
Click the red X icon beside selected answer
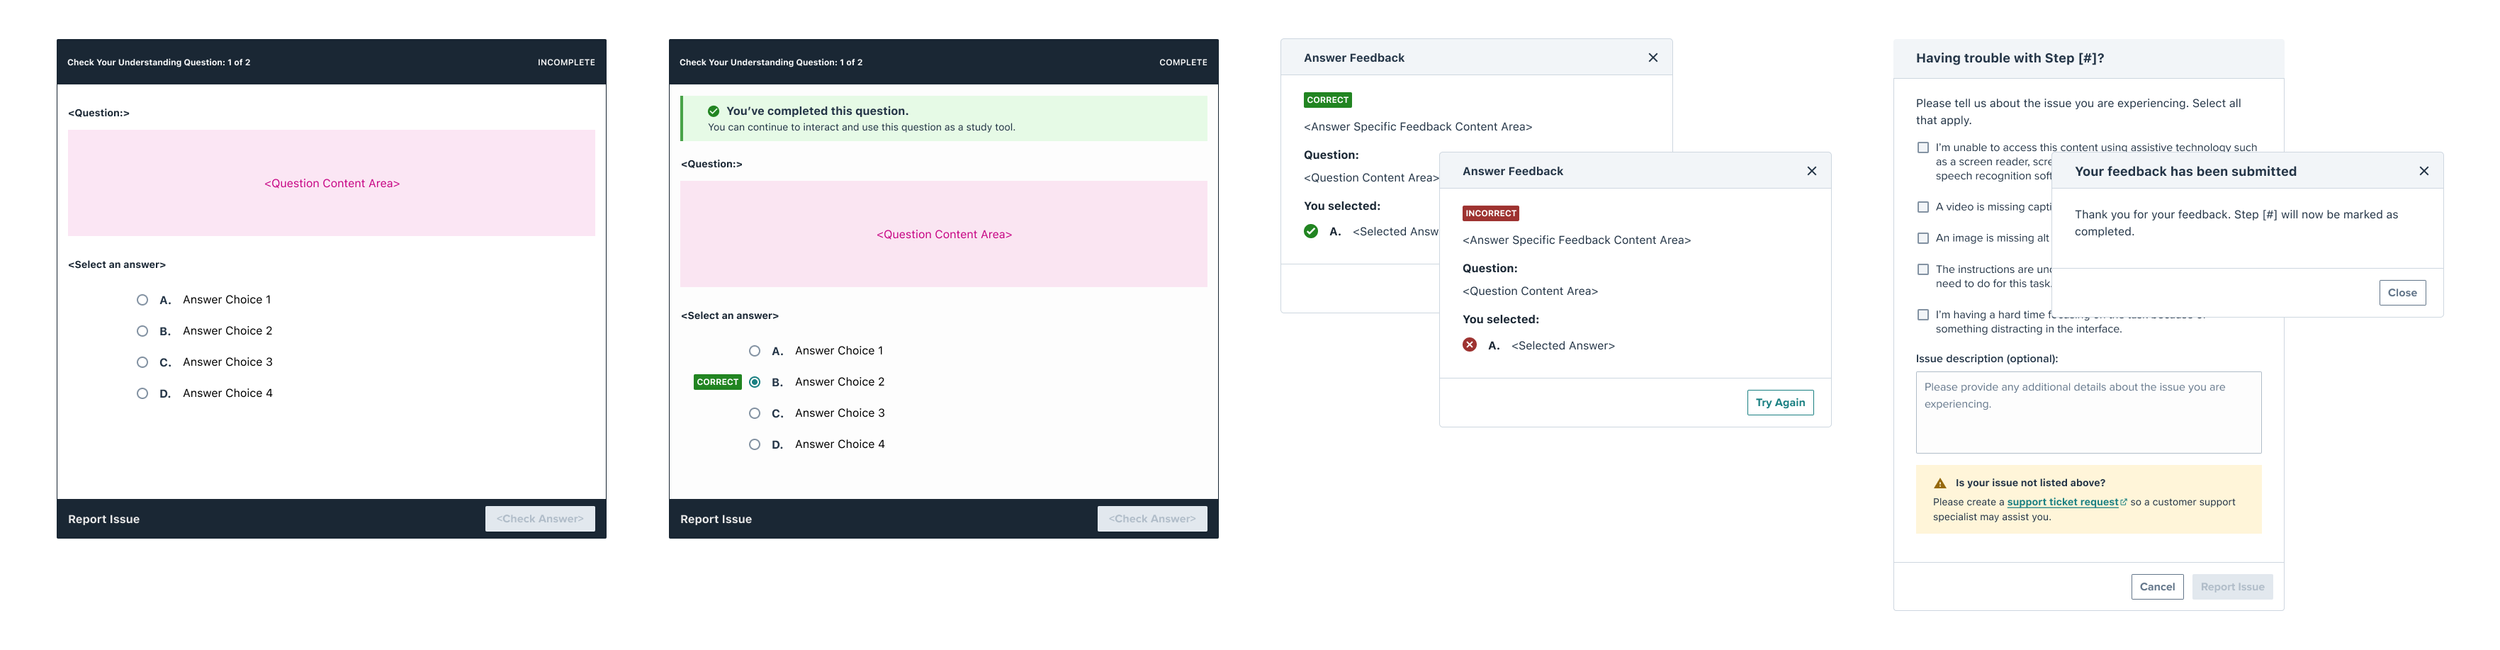(1469, 345)
